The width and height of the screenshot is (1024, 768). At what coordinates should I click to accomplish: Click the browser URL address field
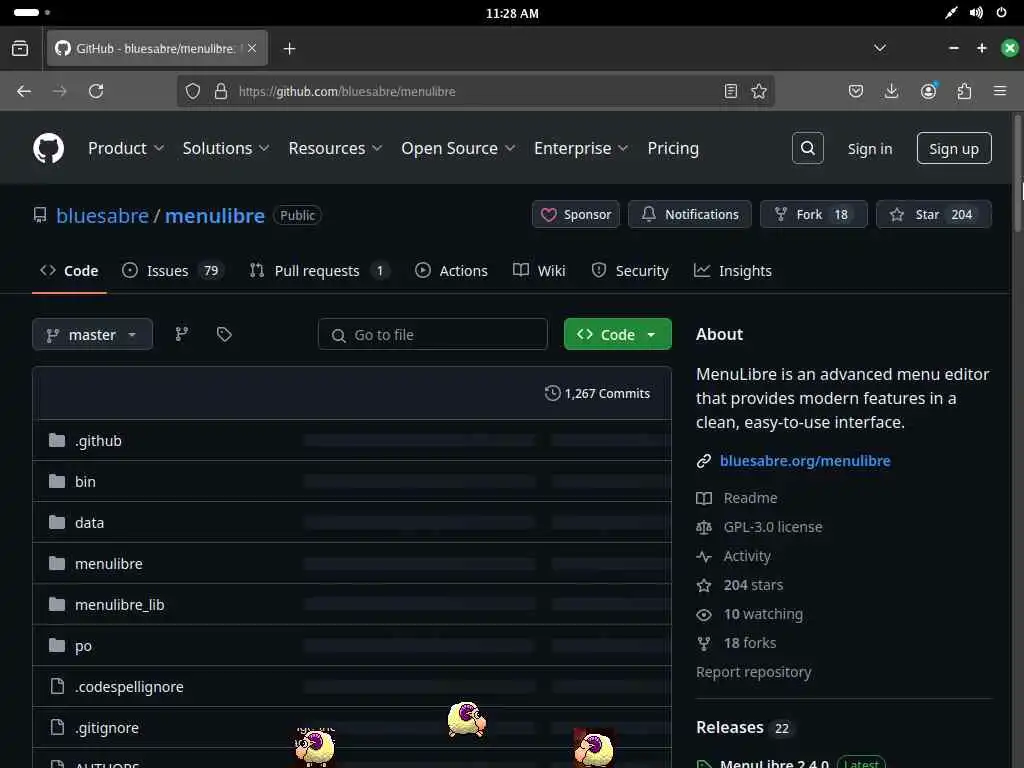click(x=475, y=91)
